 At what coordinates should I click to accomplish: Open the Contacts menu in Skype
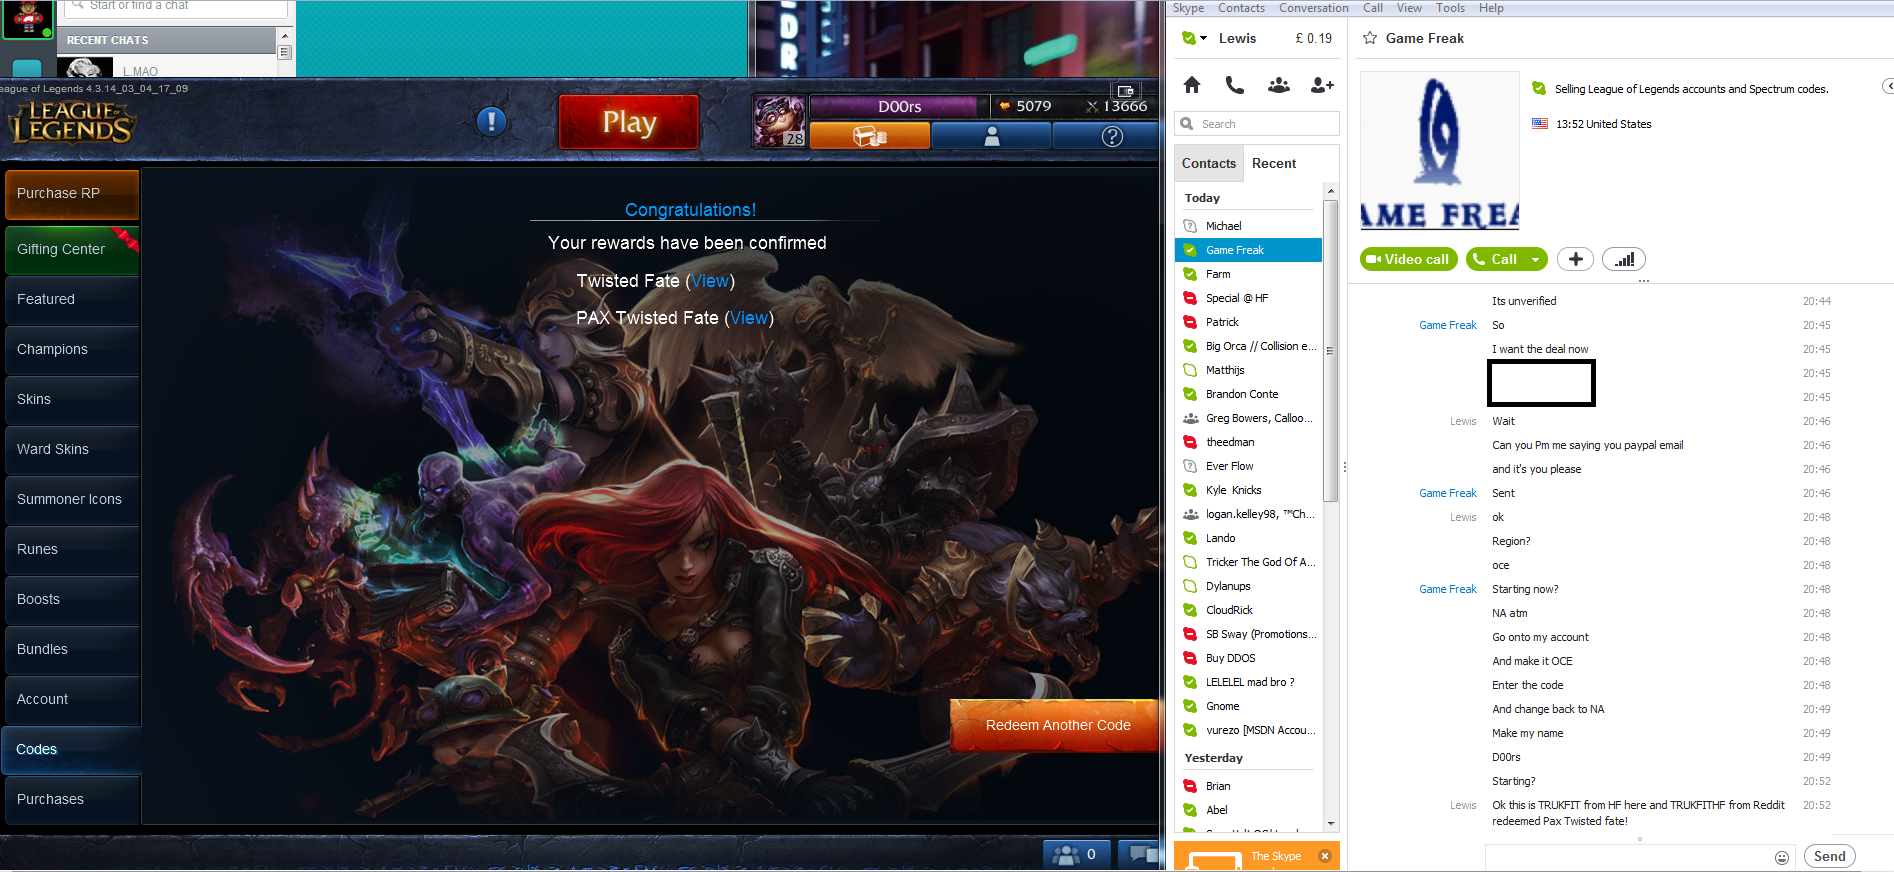pos(1241,8)
